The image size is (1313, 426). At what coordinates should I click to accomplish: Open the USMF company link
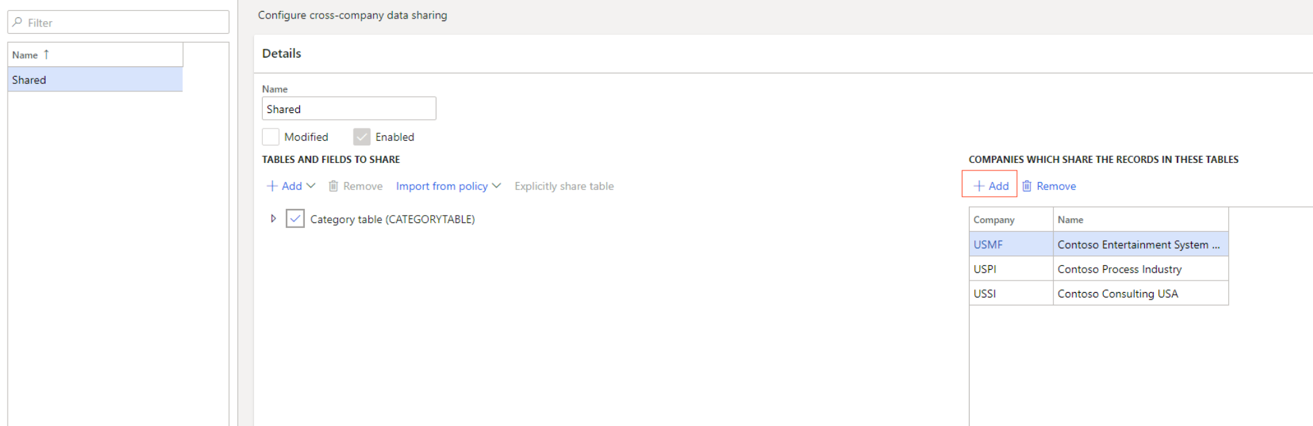coord(988,244)
